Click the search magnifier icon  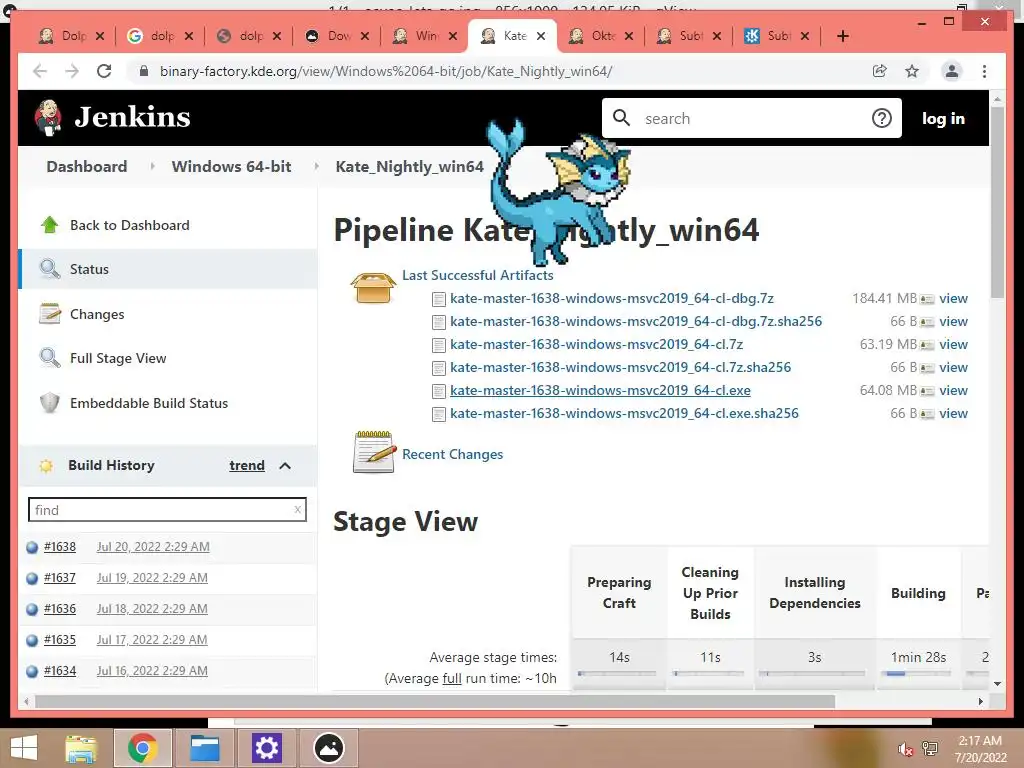click(621, 118)
